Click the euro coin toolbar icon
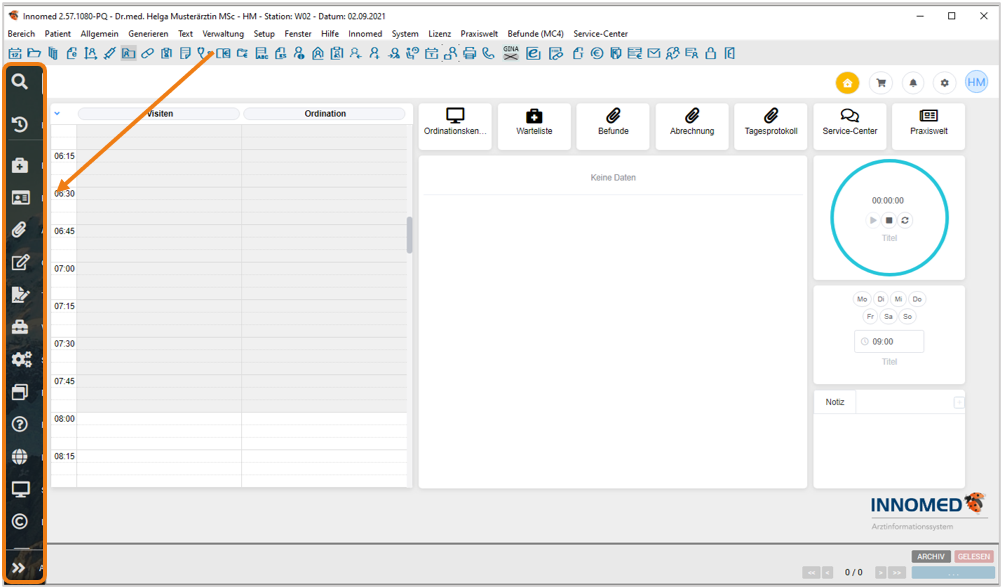1002x588 pixels. click(597, 54)
